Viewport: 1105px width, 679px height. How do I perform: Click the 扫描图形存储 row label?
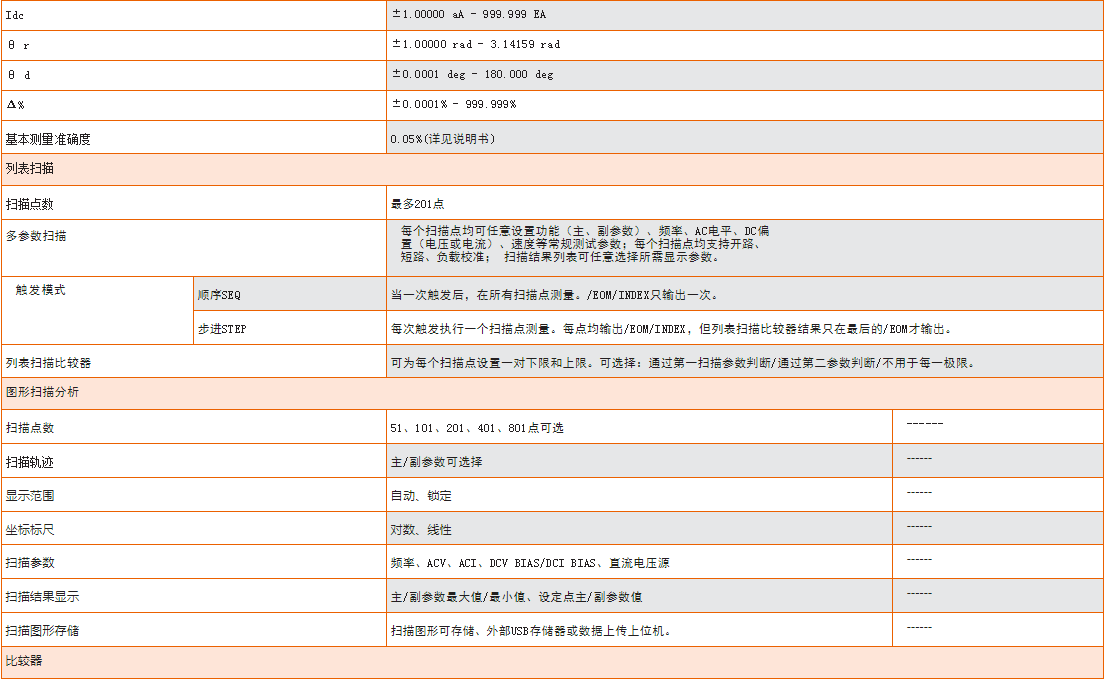[x=42, y=631]
